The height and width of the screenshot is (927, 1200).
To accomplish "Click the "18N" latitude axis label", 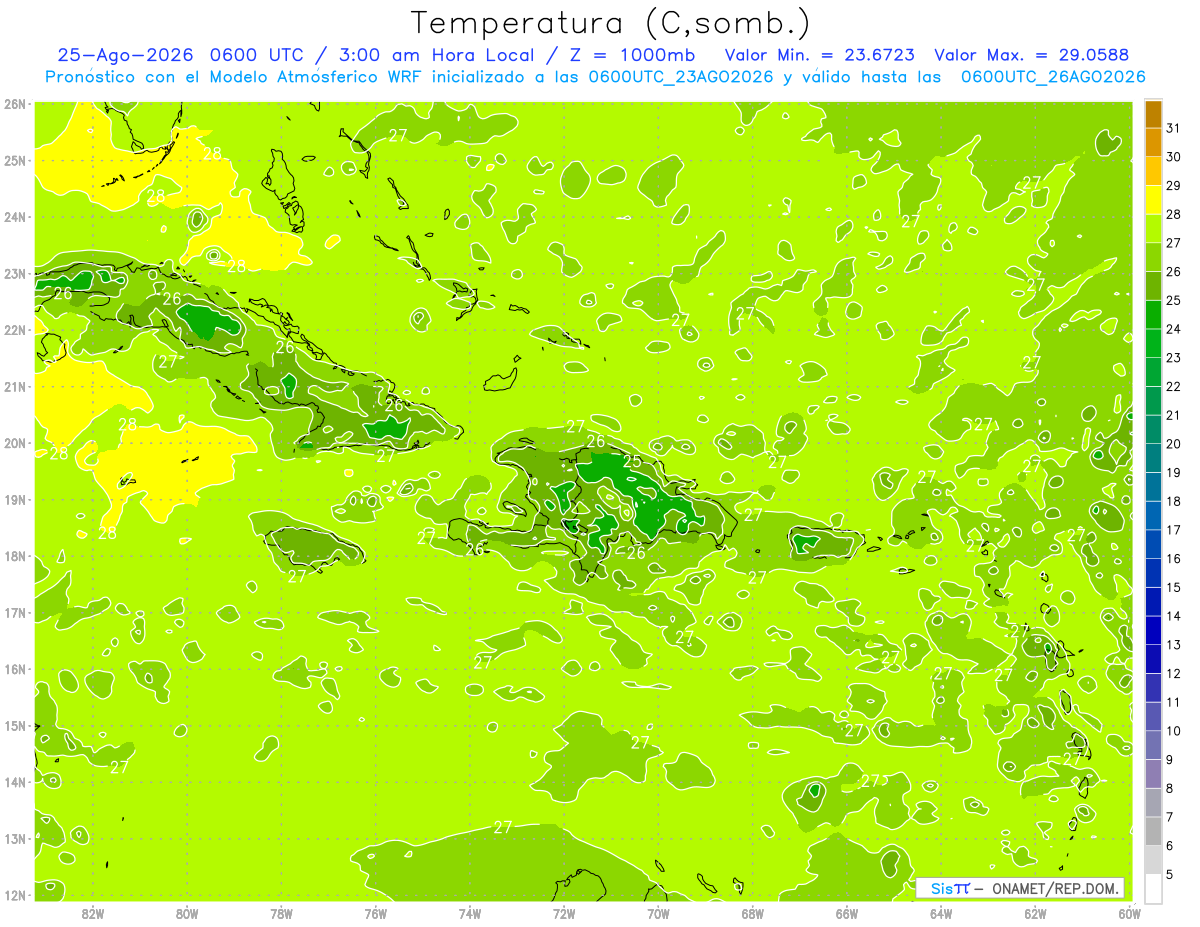I will tap(16, 556).
